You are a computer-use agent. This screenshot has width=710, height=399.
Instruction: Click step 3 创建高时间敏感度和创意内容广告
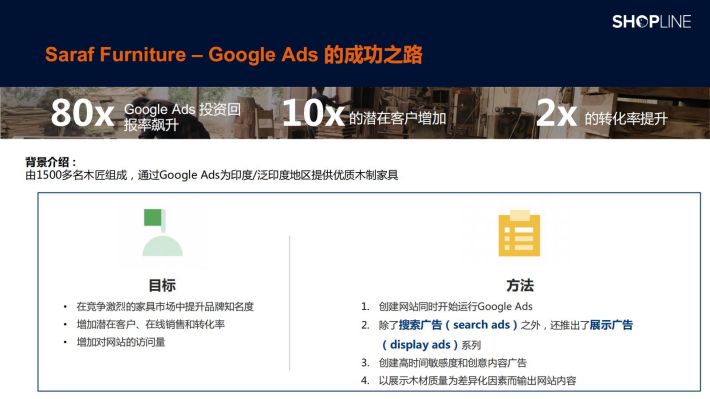(x=452, y=363)
